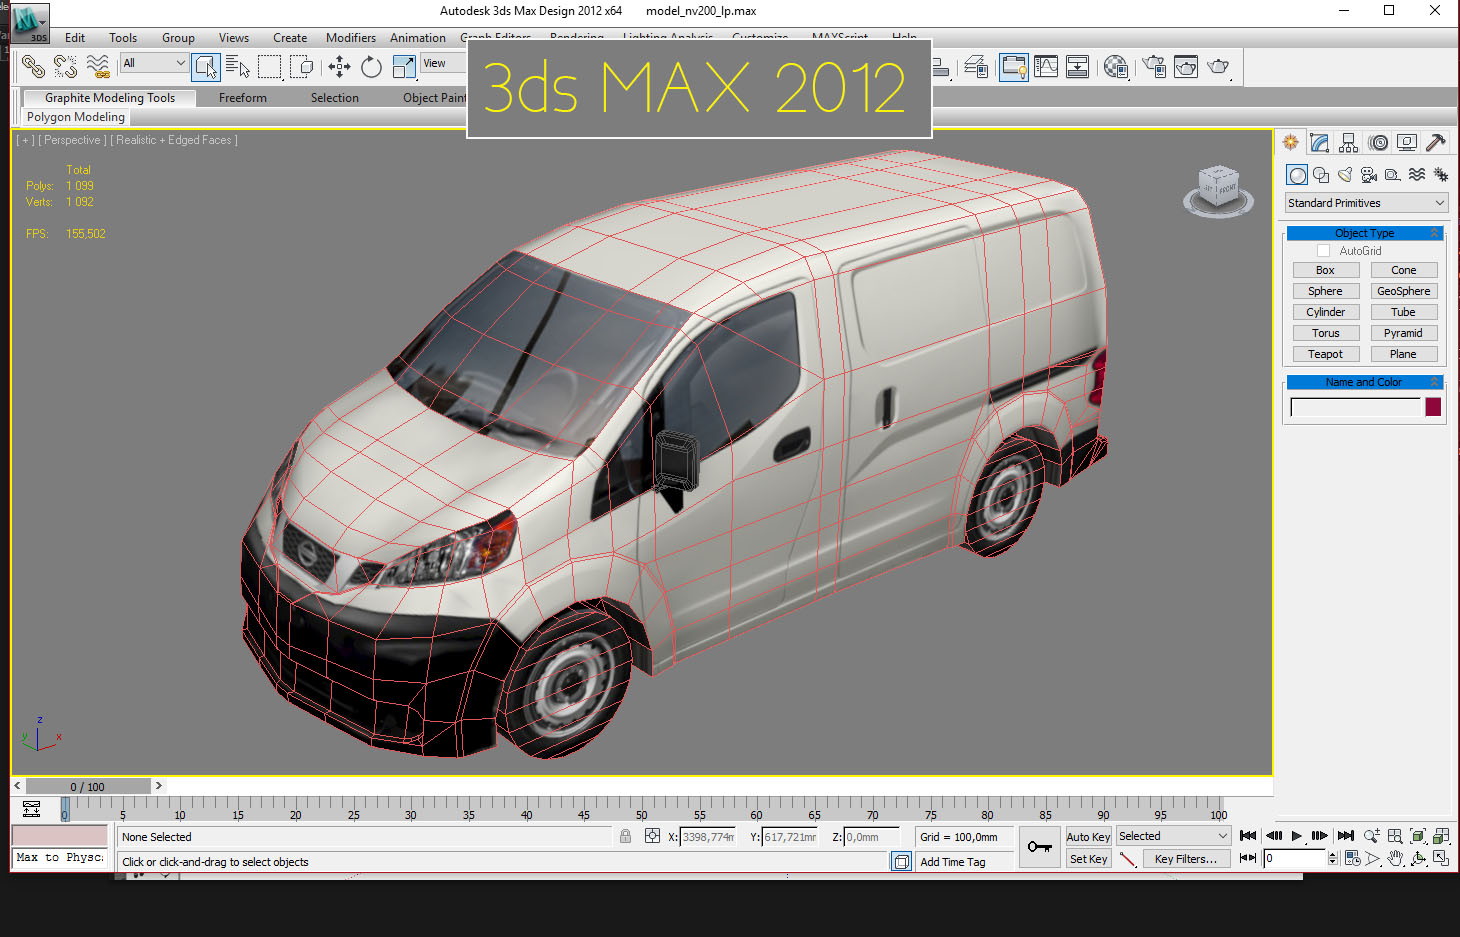Open the Display command panel tab
The image size is (1460, 937).
[1407, 143]
